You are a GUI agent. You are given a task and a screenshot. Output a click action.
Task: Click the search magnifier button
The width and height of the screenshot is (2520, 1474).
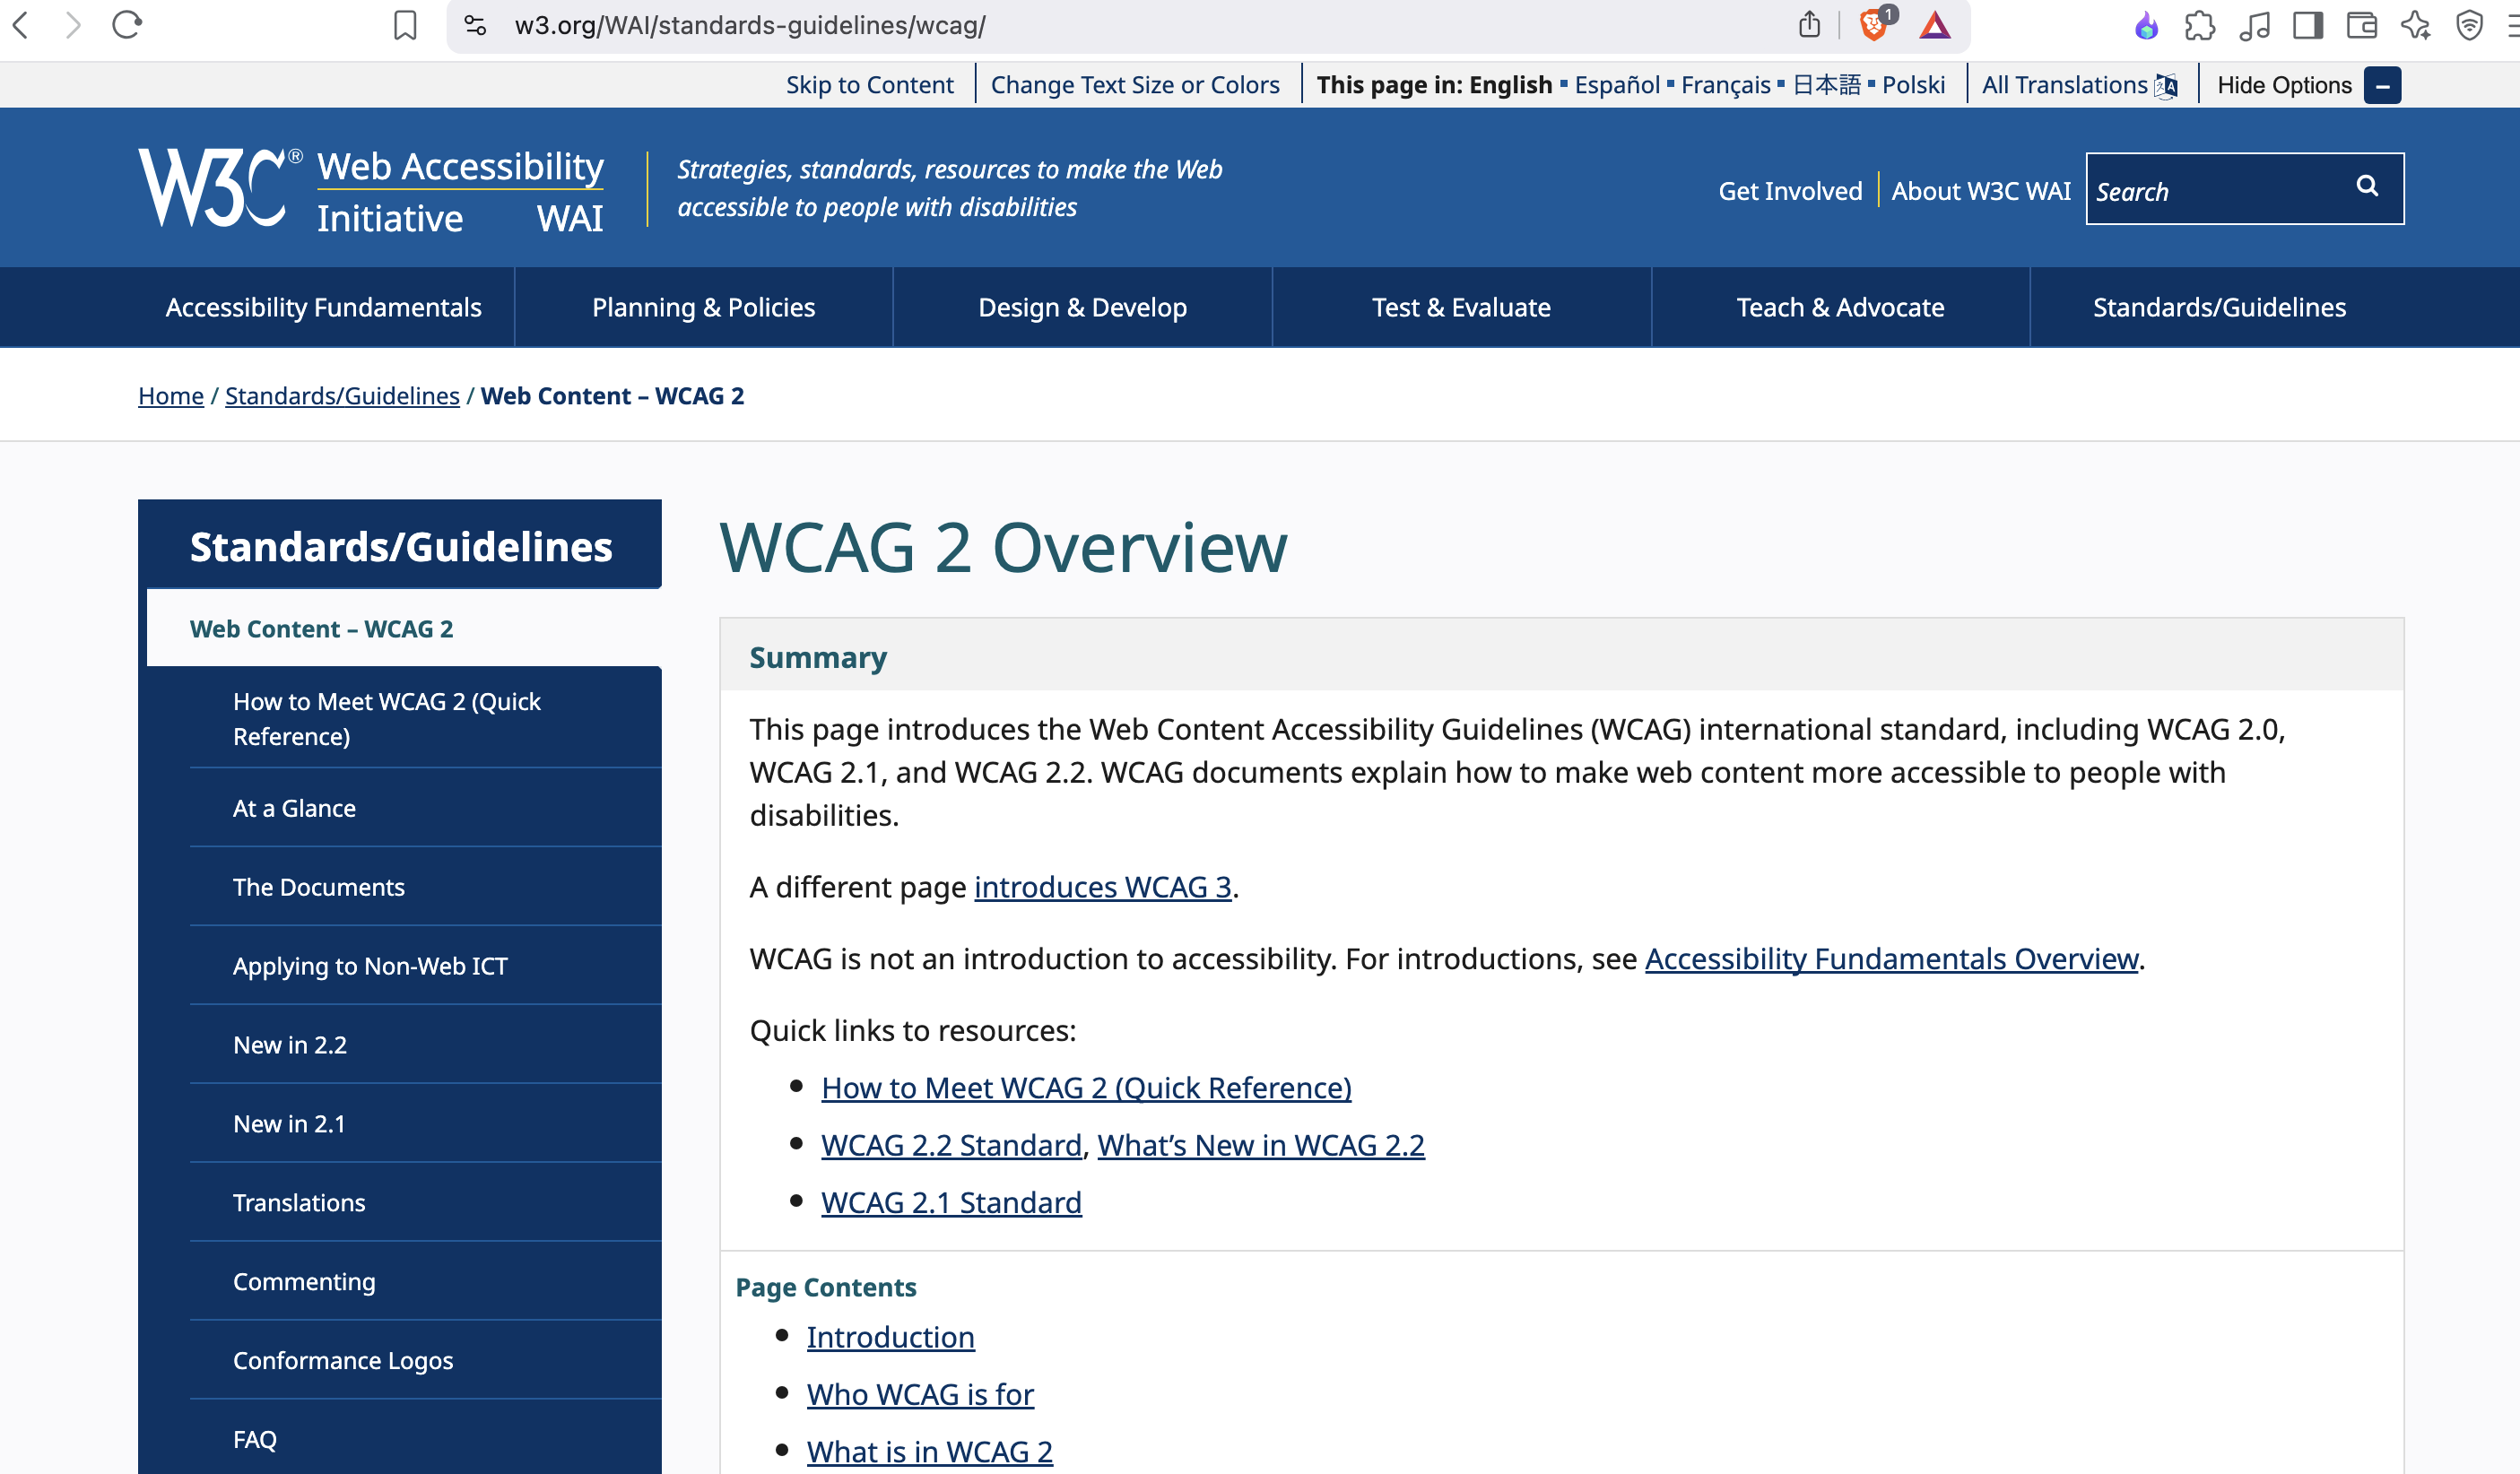[2367, 186]
